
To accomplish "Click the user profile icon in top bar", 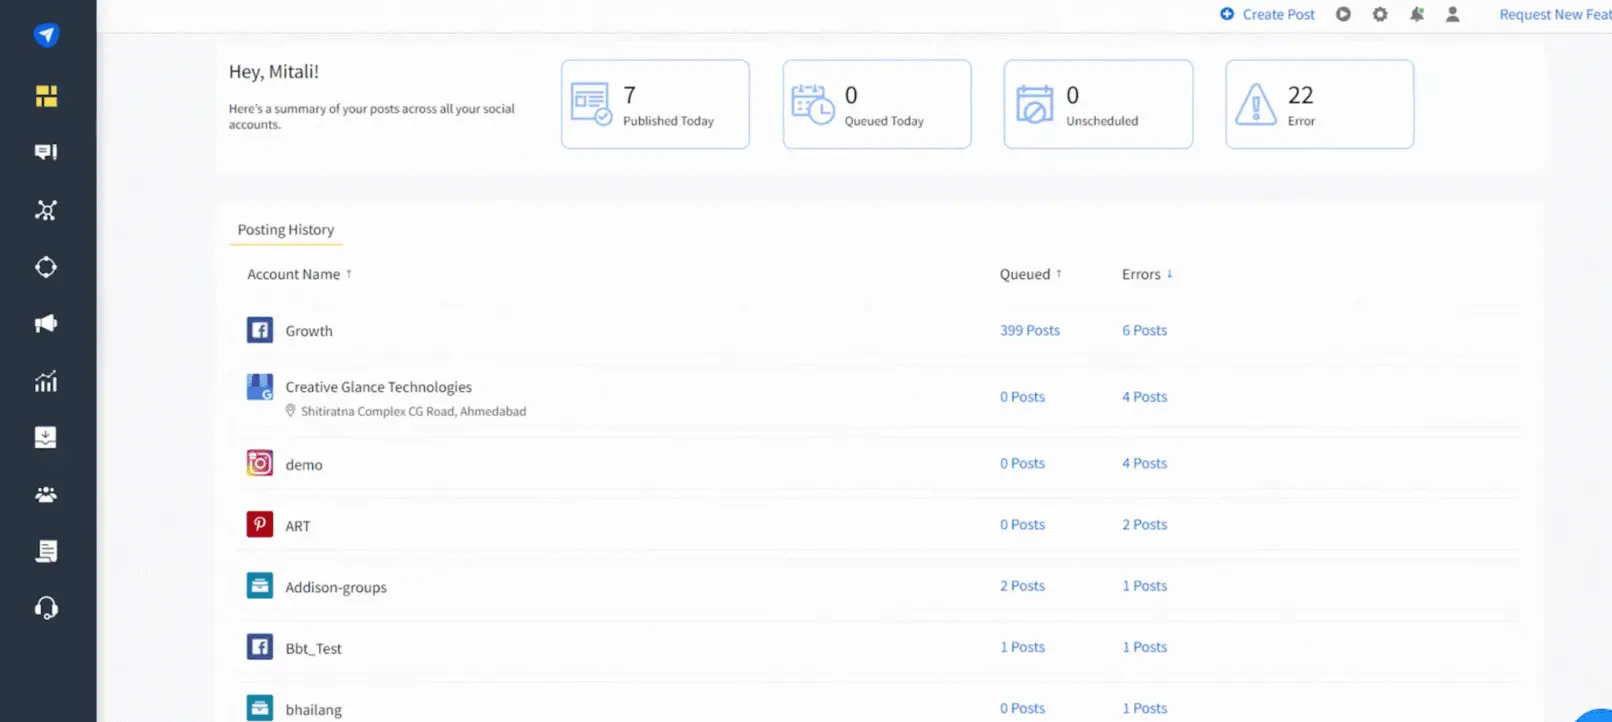I will (1453, 15).
